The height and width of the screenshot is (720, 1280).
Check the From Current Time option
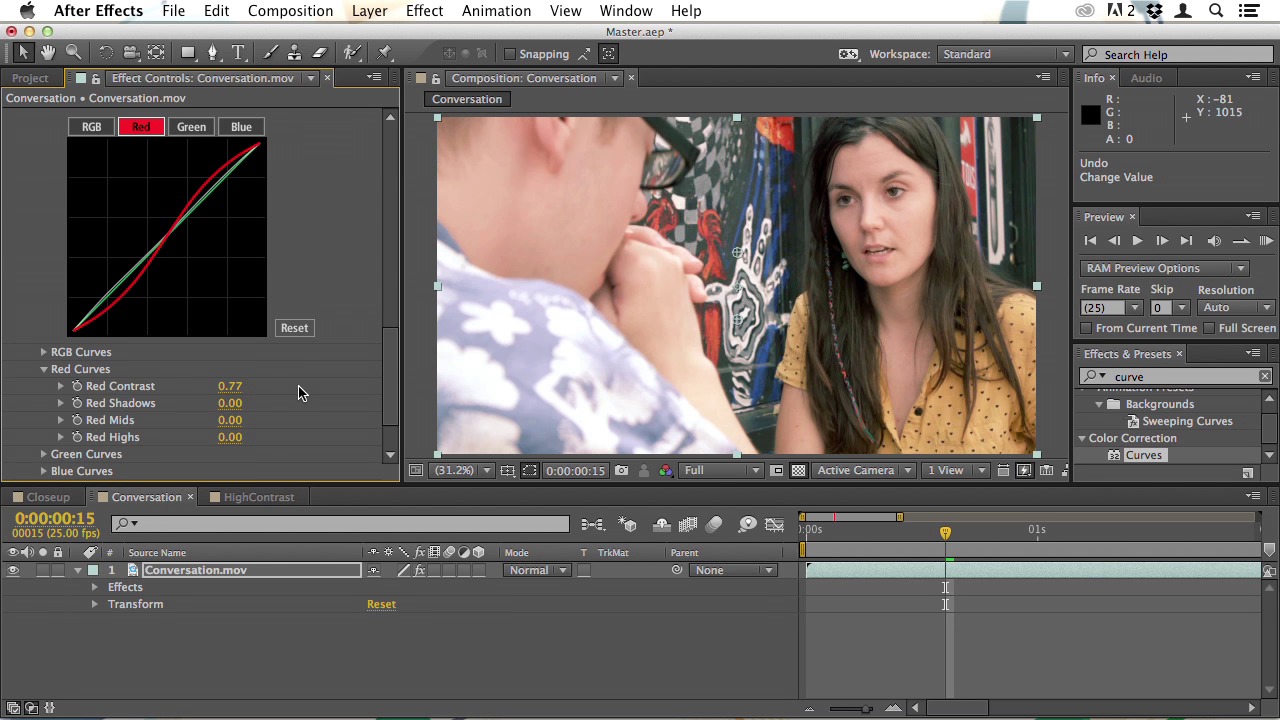pos(1087,328)
